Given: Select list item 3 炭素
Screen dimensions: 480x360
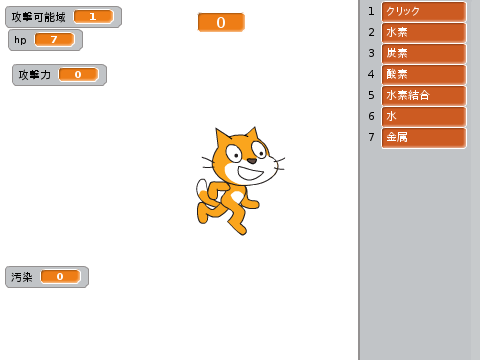Looking at the screenshot, I should tap(424, 54).
